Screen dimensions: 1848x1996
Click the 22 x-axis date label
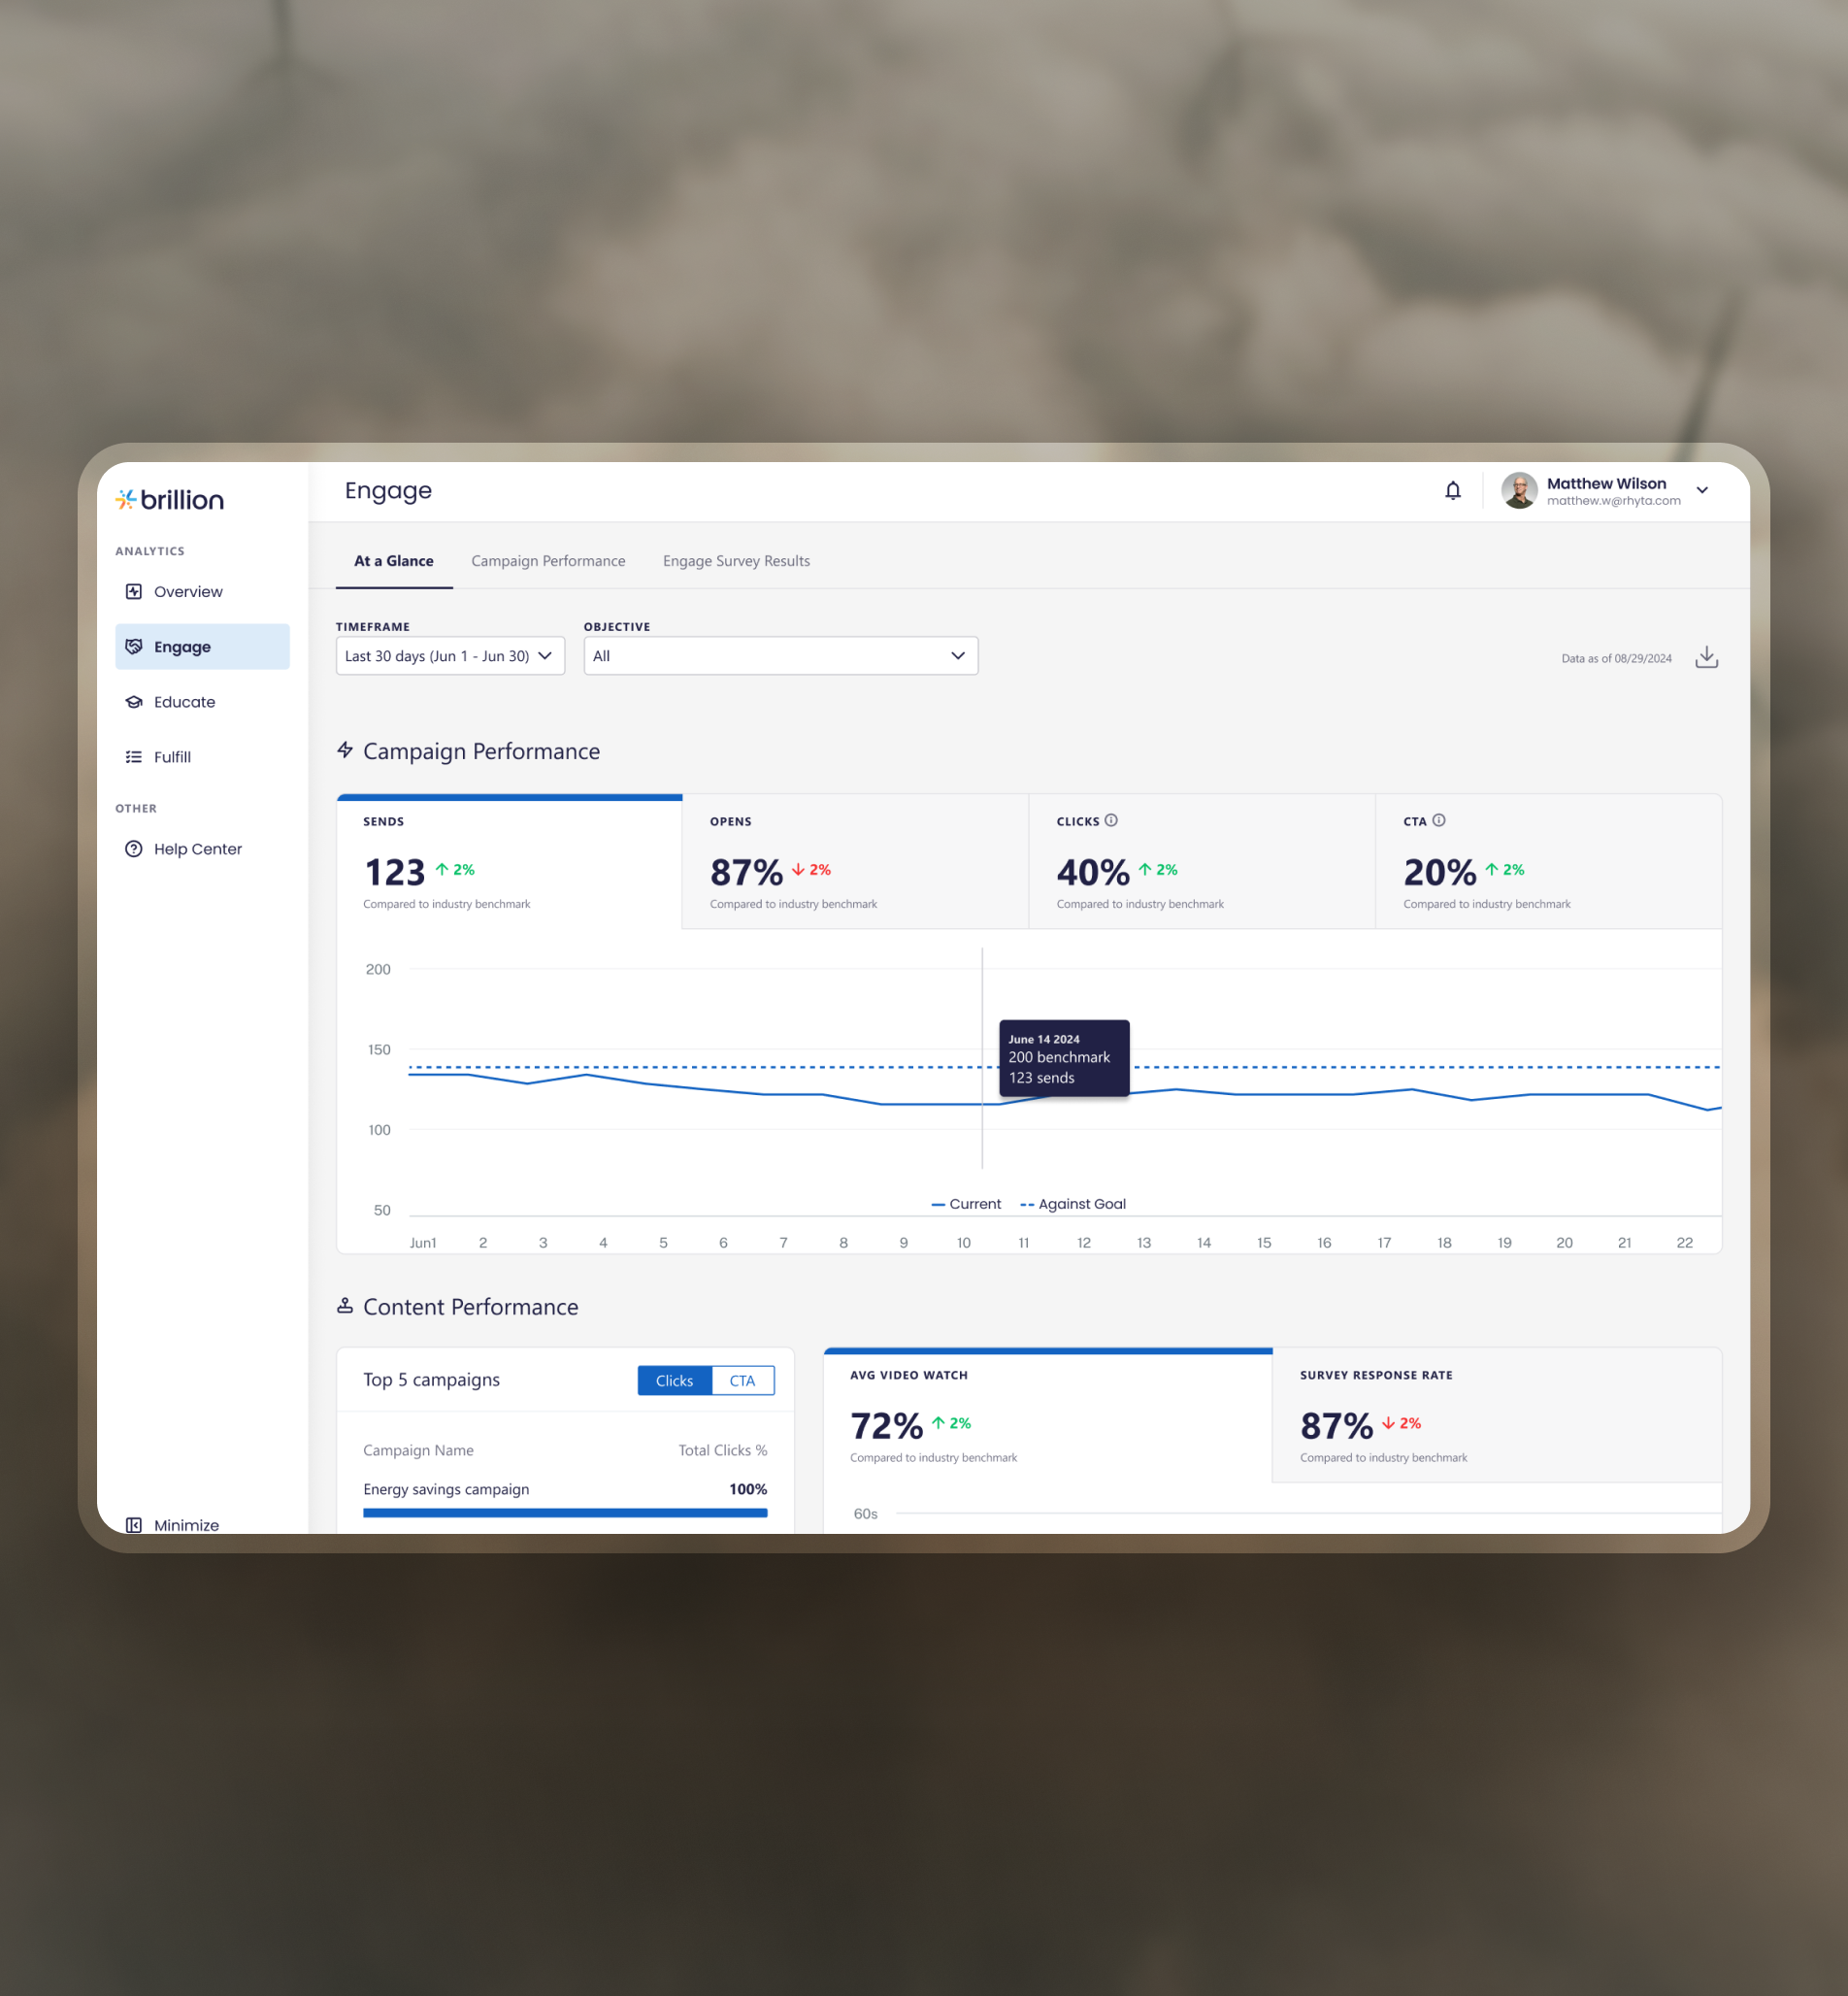1685,1243
